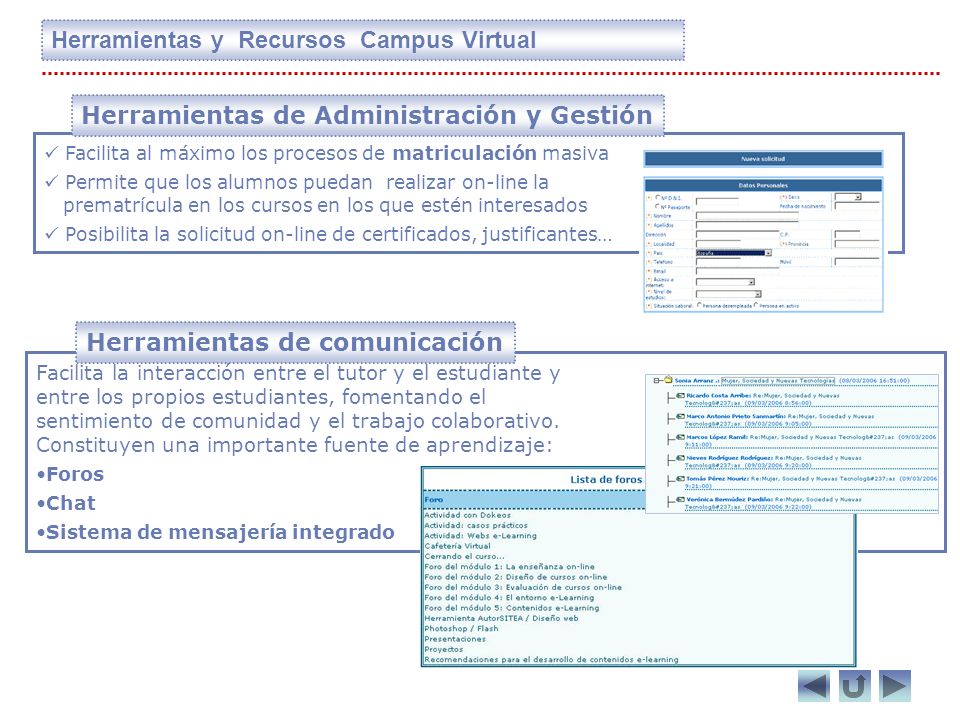
Task: Click the Herramientas de comunicación heading
Action: tap(295, 342)
